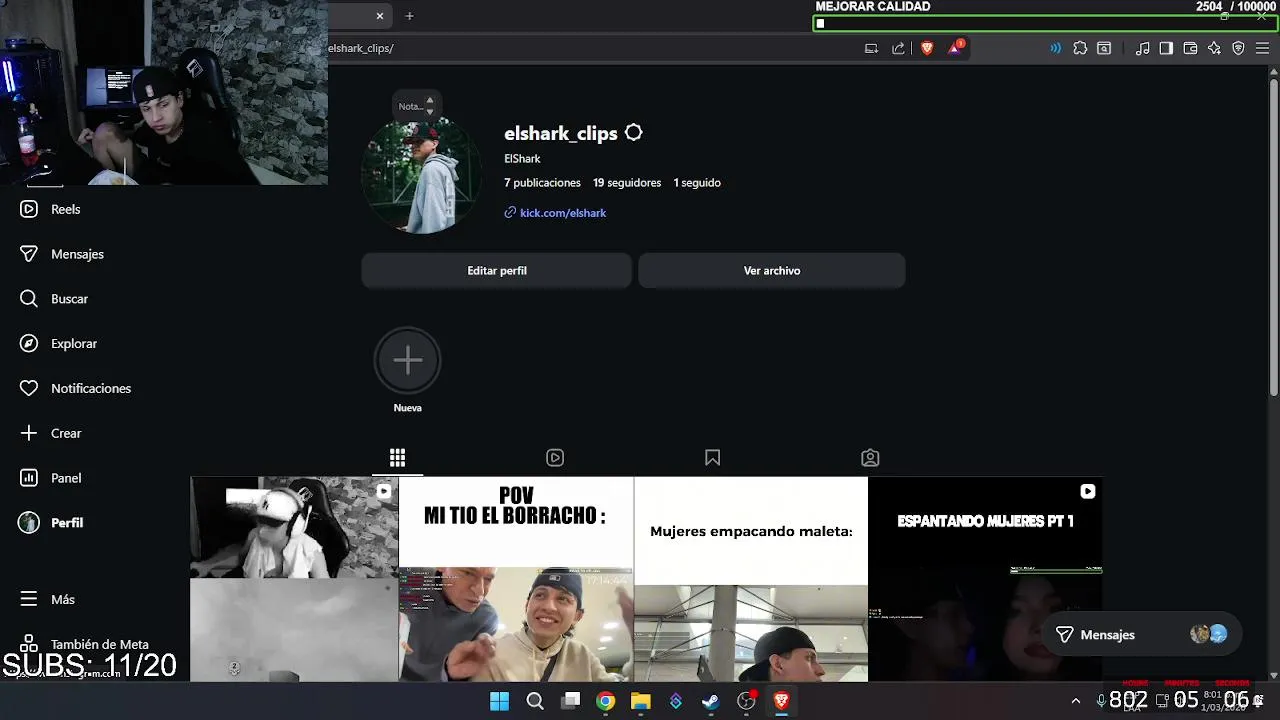Open the browser extensions puzzle icon
This screenshot has width=1280, height=720.
tap(1080, 48)
